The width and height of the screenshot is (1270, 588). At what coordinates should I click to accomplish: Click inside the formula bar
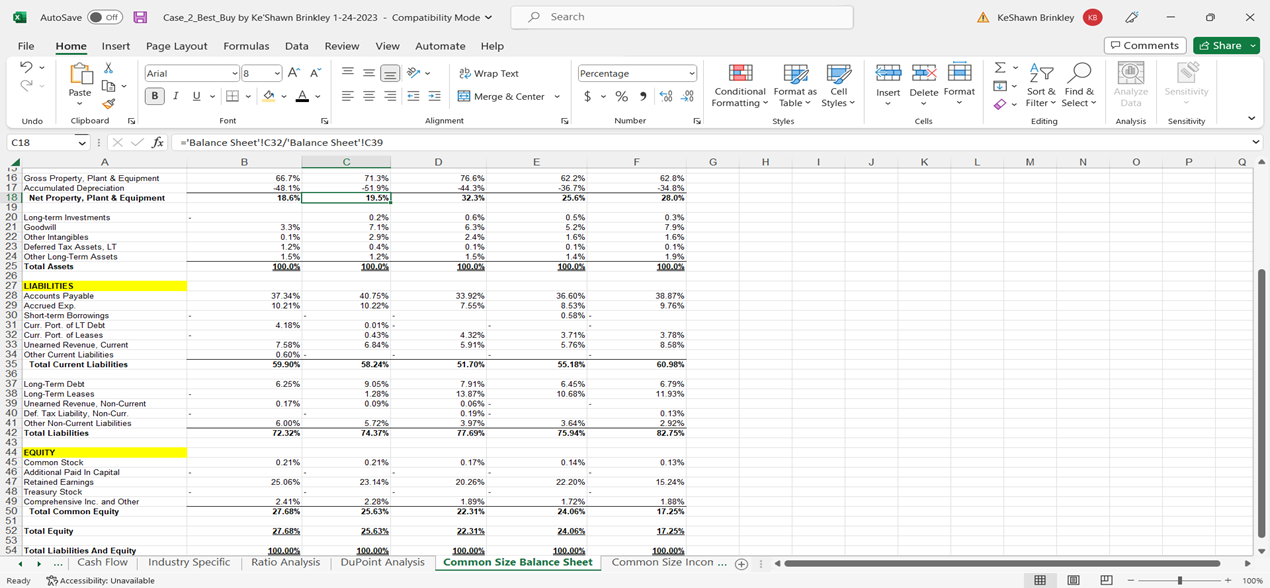click(400, 142)
